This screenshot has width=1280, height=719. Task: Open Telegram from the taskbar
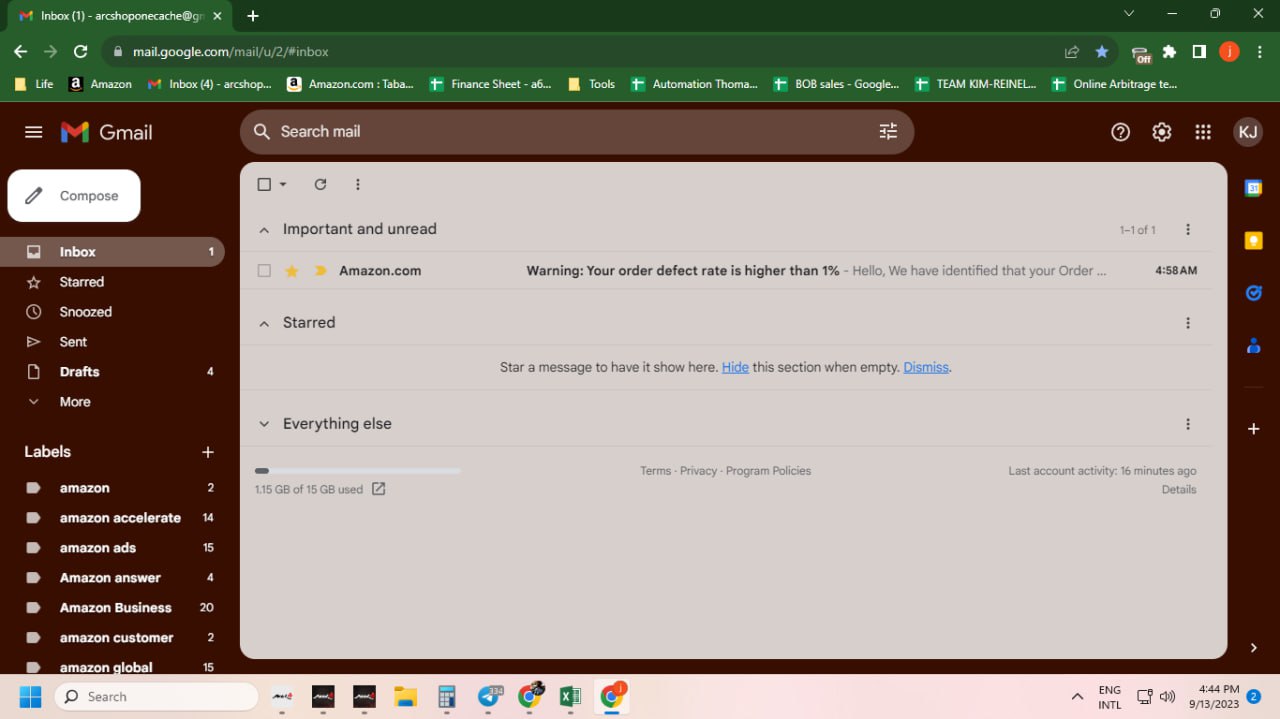click(489, 696)
